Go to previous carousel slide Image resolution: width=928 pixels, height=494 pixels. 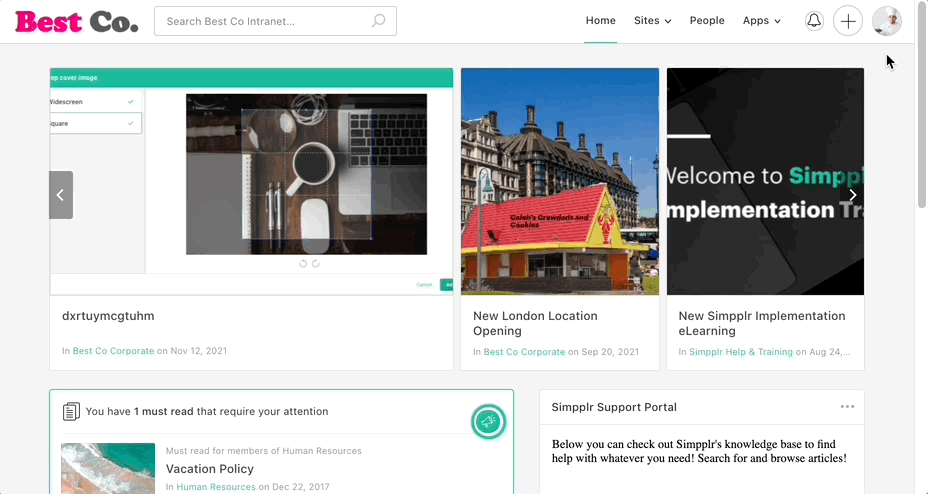tap(61, 195)
